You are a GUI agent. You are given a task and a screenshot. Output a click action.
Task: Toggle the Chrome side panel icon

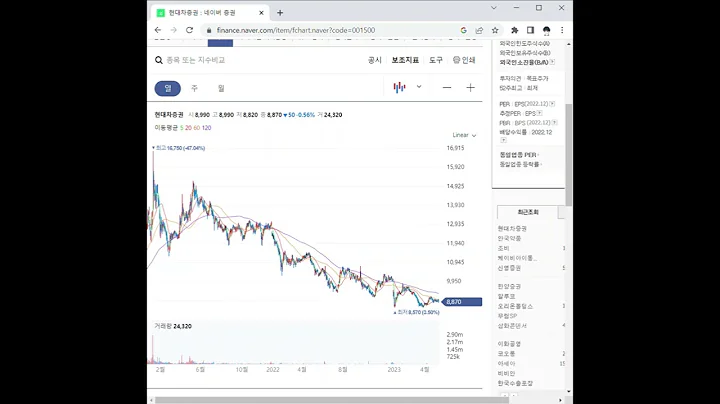point(530,30)
